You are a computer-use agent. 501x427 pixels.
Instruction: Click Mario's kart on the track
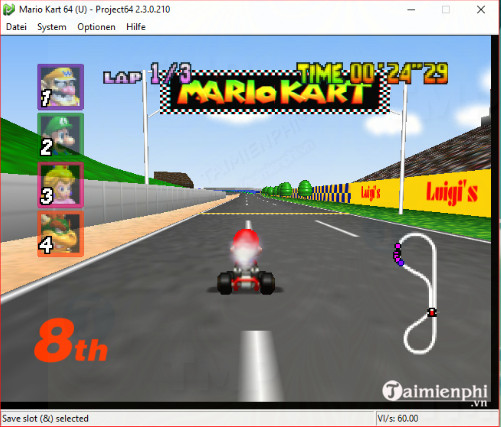click(246, 263)
